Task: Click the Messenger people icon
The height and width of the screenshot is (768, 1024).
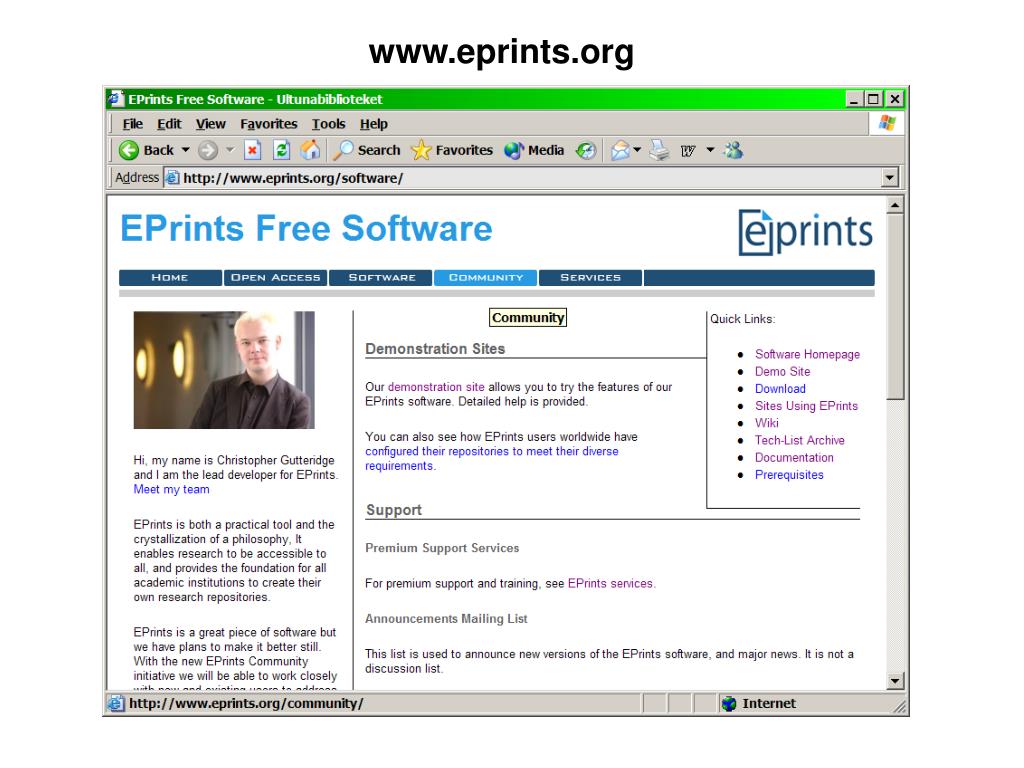Action: click(733, 150)
